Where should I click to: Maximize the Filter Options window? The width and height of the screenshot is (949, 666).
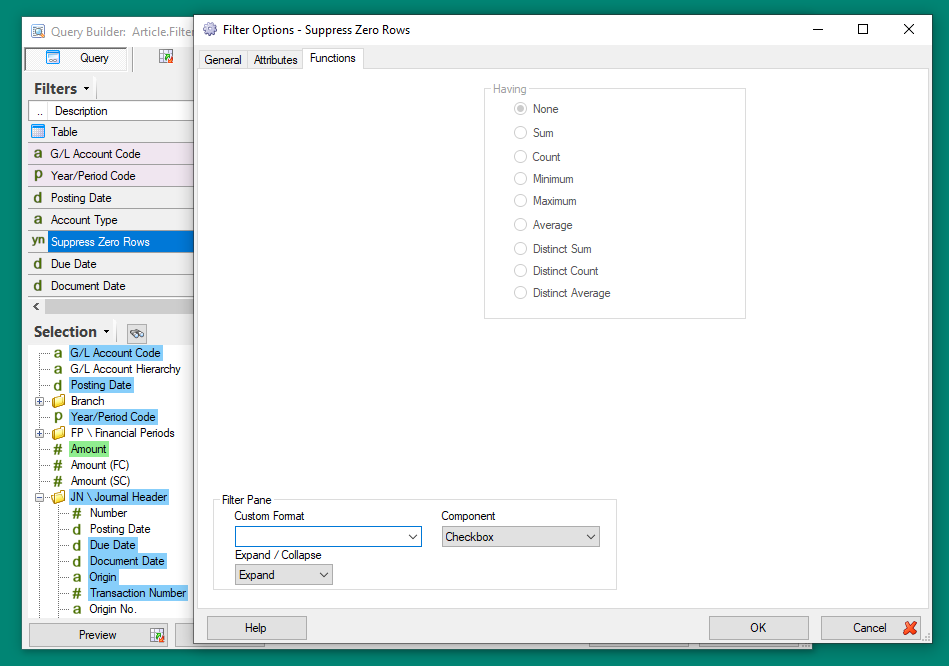click(863, 29)
